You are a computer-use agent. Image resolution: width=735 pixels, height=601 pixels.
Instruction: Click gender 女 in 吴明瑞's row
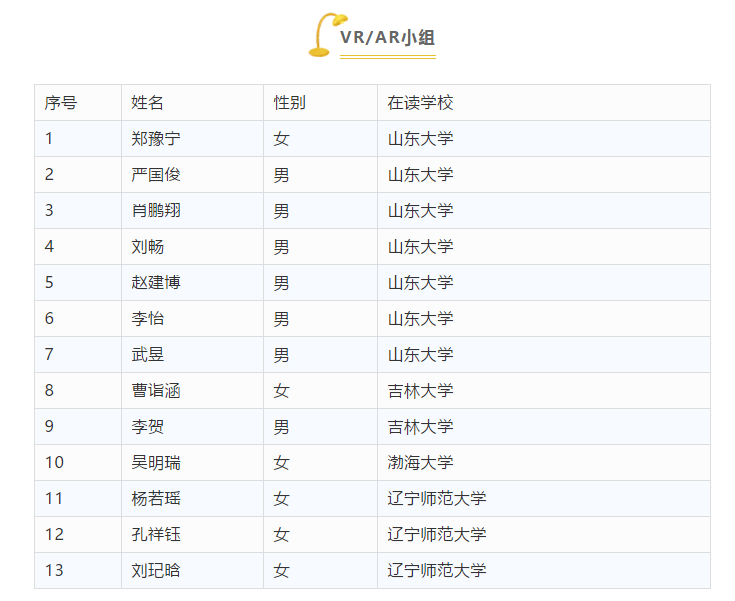(281, 463)
